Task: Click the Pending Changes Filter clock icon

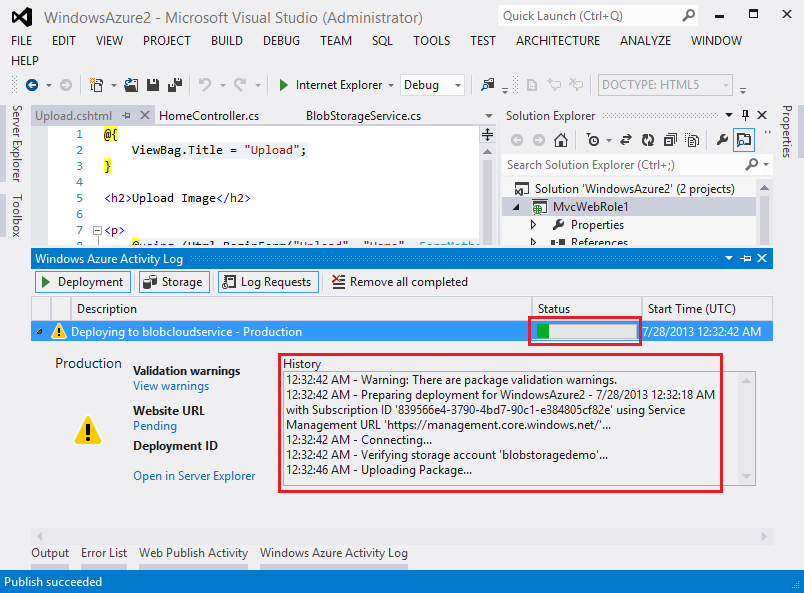Action: point(593,140)
